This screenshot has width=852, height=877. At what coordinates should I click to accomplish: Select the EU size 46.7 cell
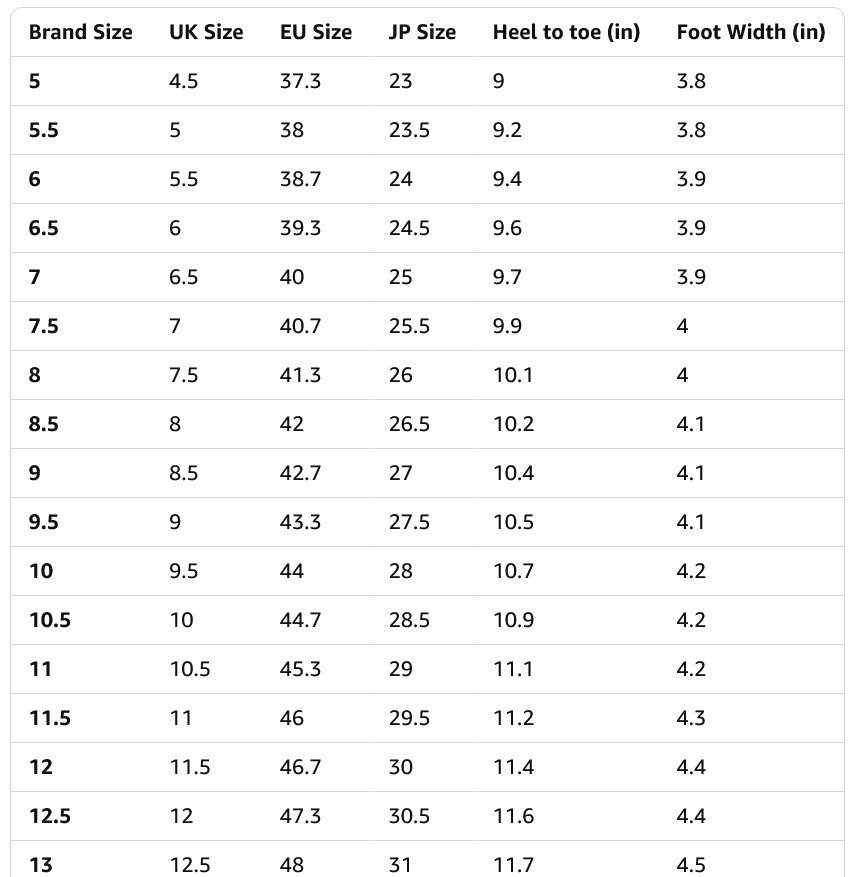tap(300, 767)
